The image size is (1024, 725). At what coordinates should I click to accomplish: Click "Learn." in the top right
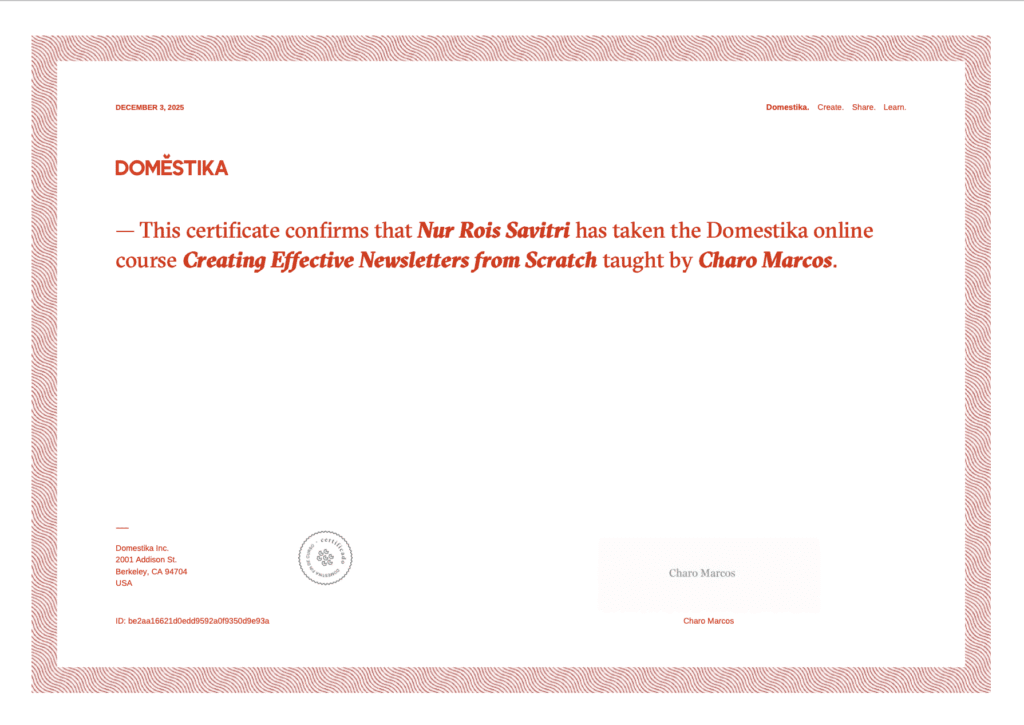[894, 107]
